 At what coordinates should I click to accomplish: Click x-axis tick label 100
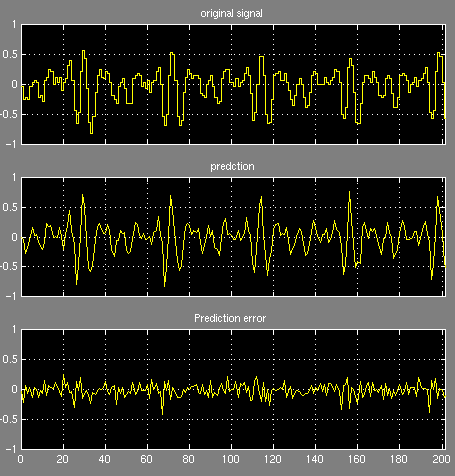point(231,459)
